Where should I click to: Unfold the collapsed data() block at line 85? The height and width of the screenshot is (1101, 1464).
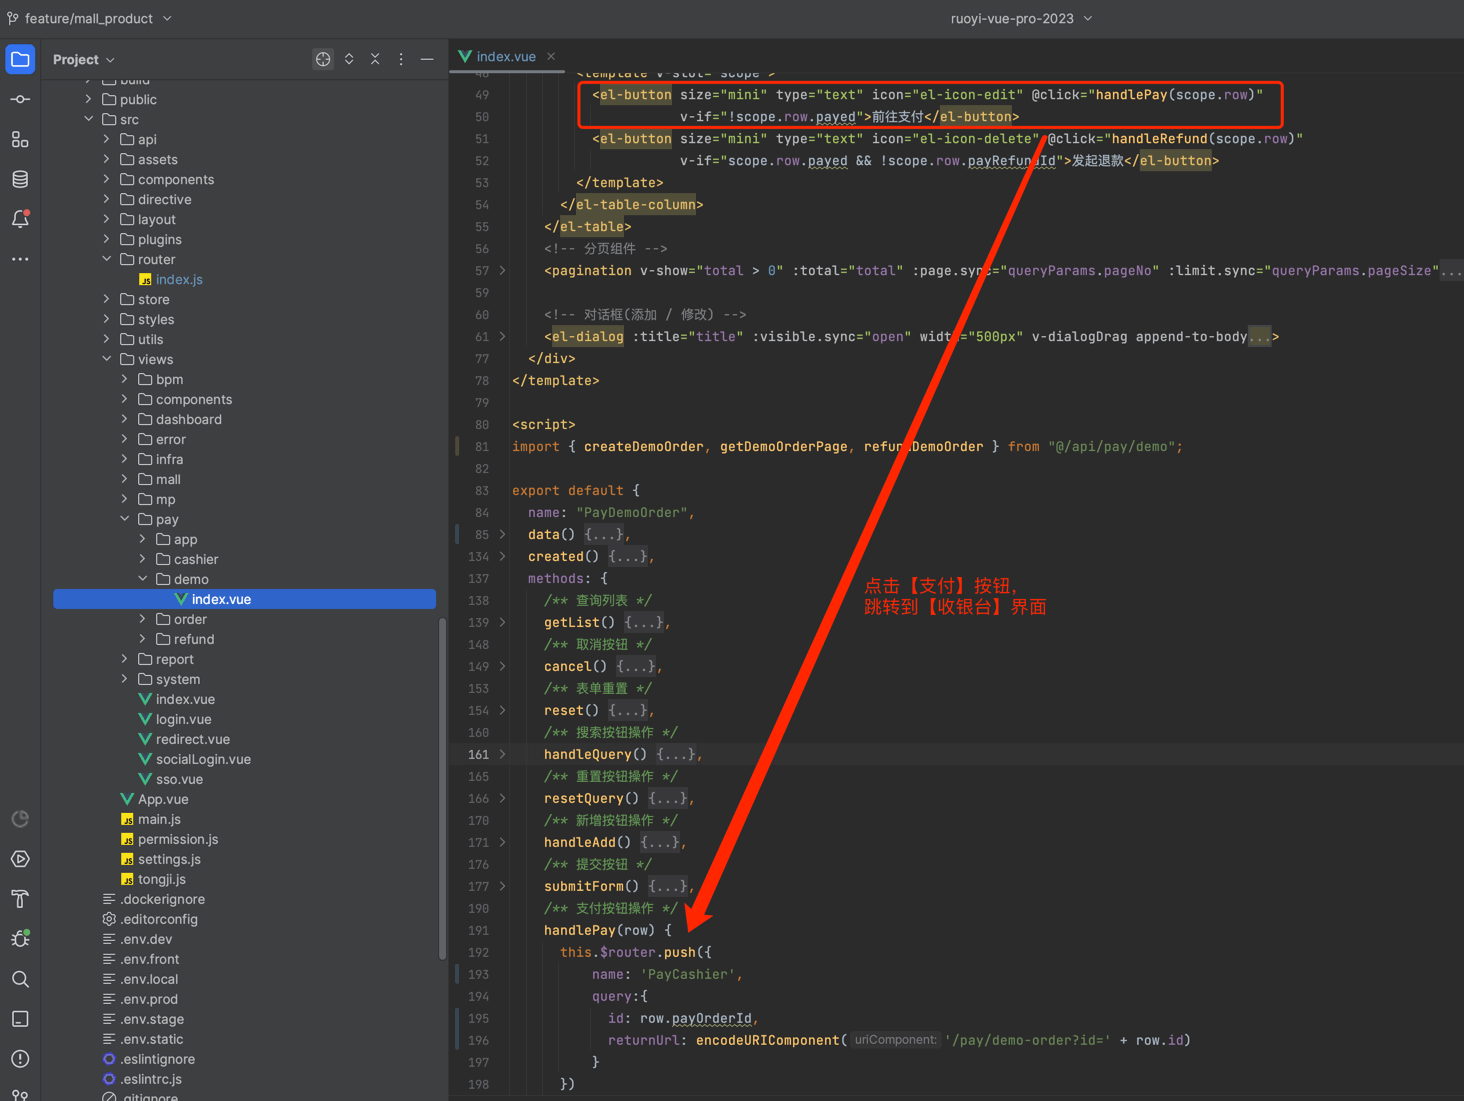503,535
